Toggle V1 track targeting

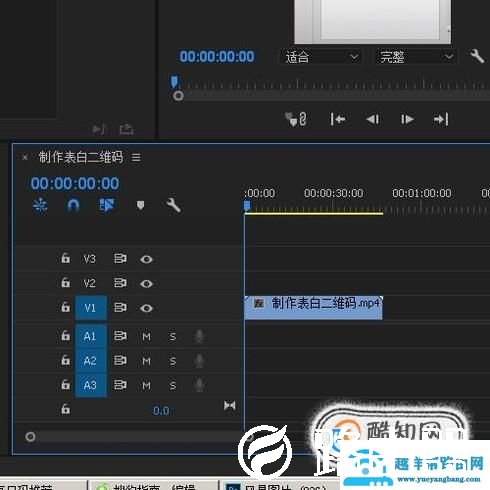[x=91, y=308]
